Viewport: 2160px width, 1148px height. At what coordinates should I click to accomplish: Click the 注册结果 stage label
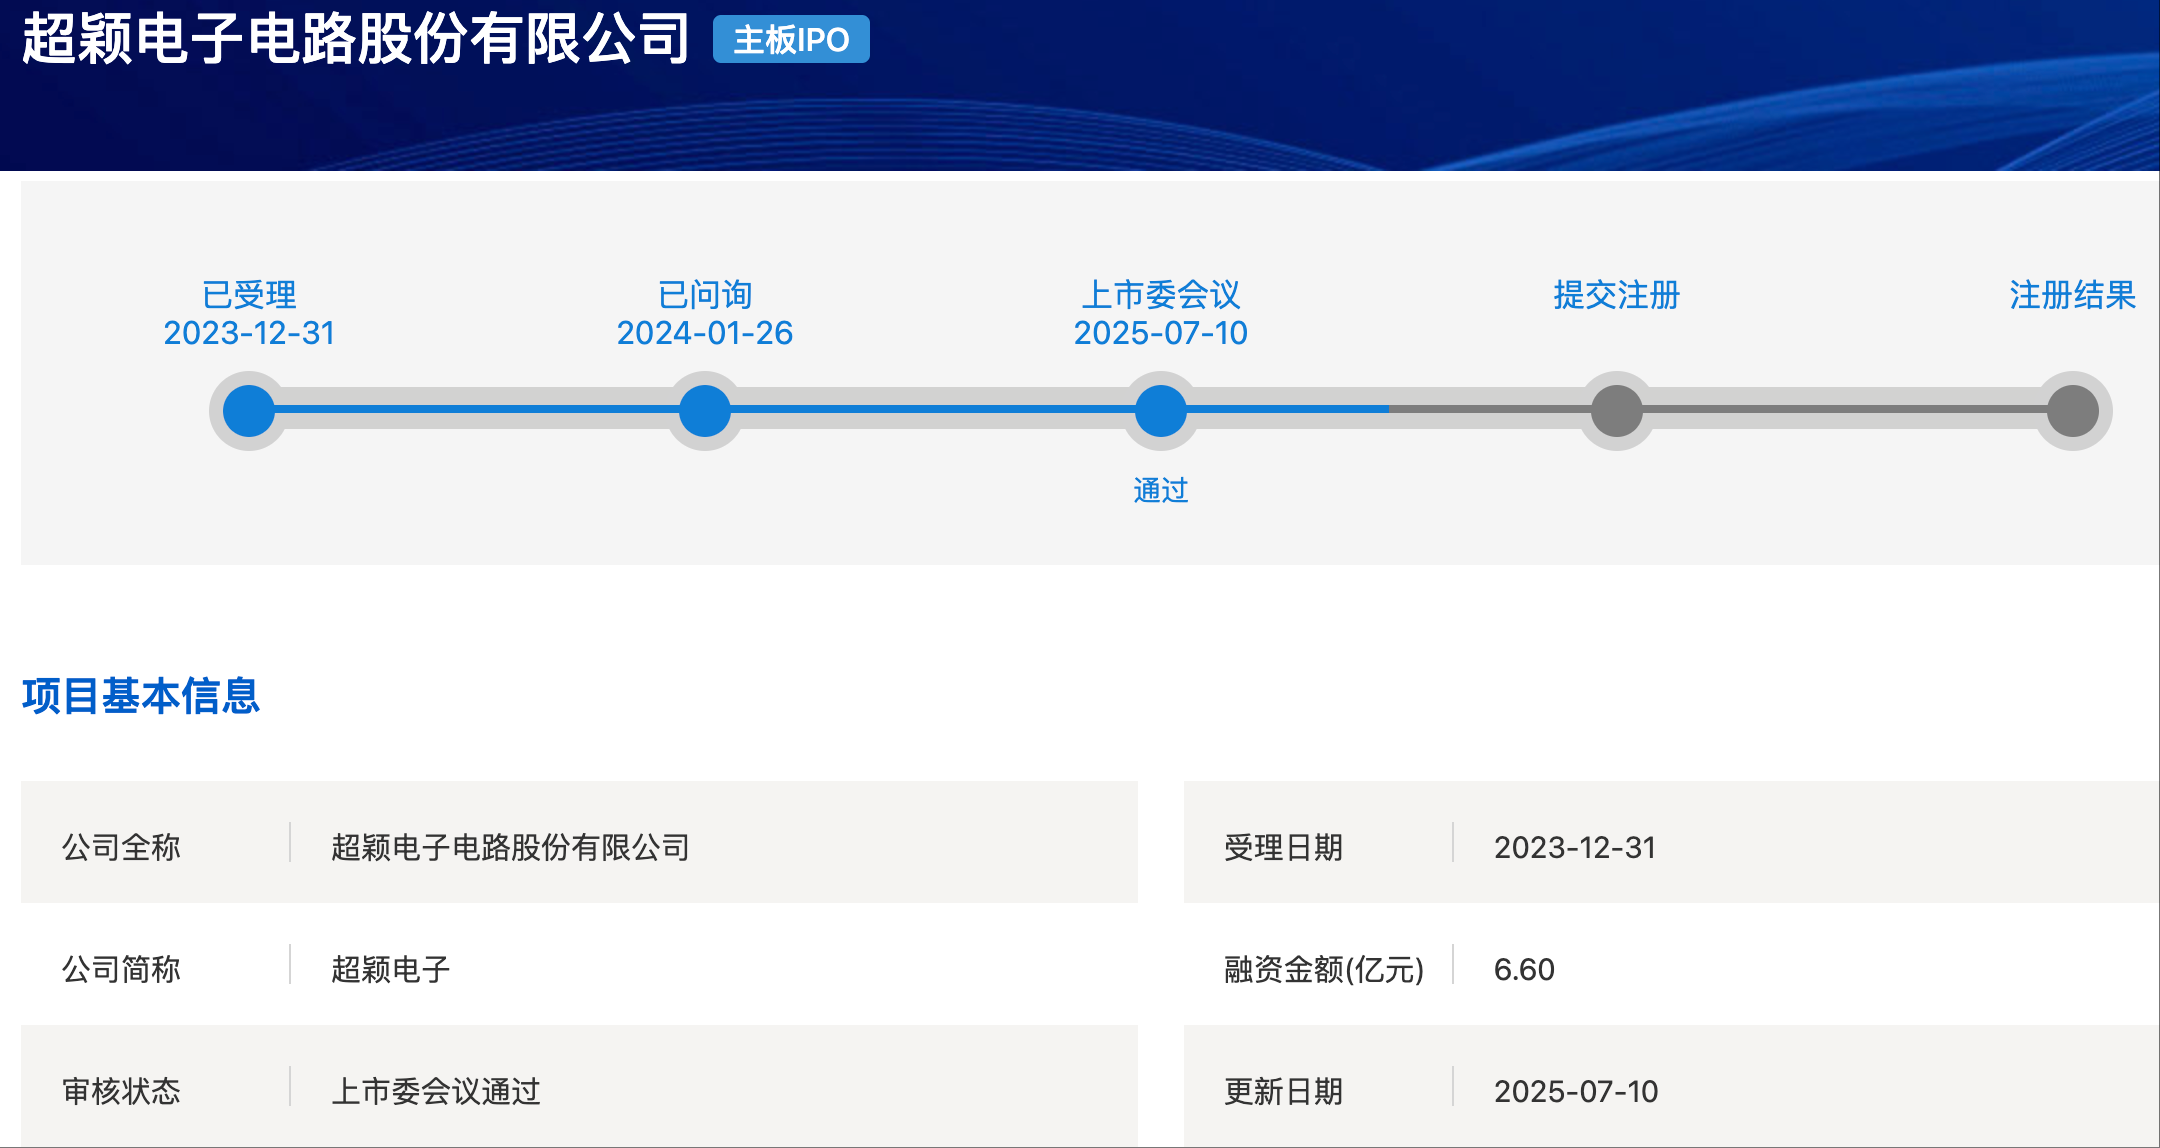pos(2073,295)
